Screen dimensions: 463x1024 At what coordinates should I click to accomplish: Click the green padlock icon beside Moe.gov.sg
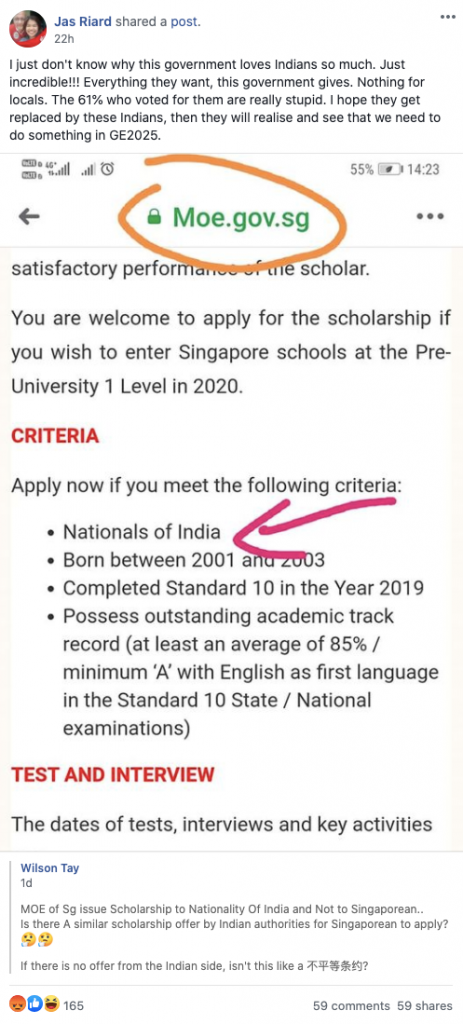pyautogui.click(x=154, y=217)
